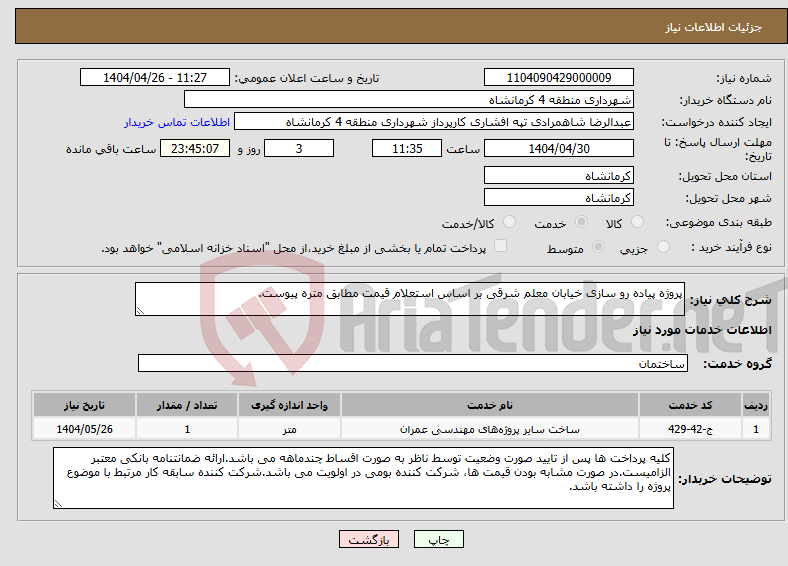
Task: Select the کالا/خدمت radio option
Action: point(510,222)
